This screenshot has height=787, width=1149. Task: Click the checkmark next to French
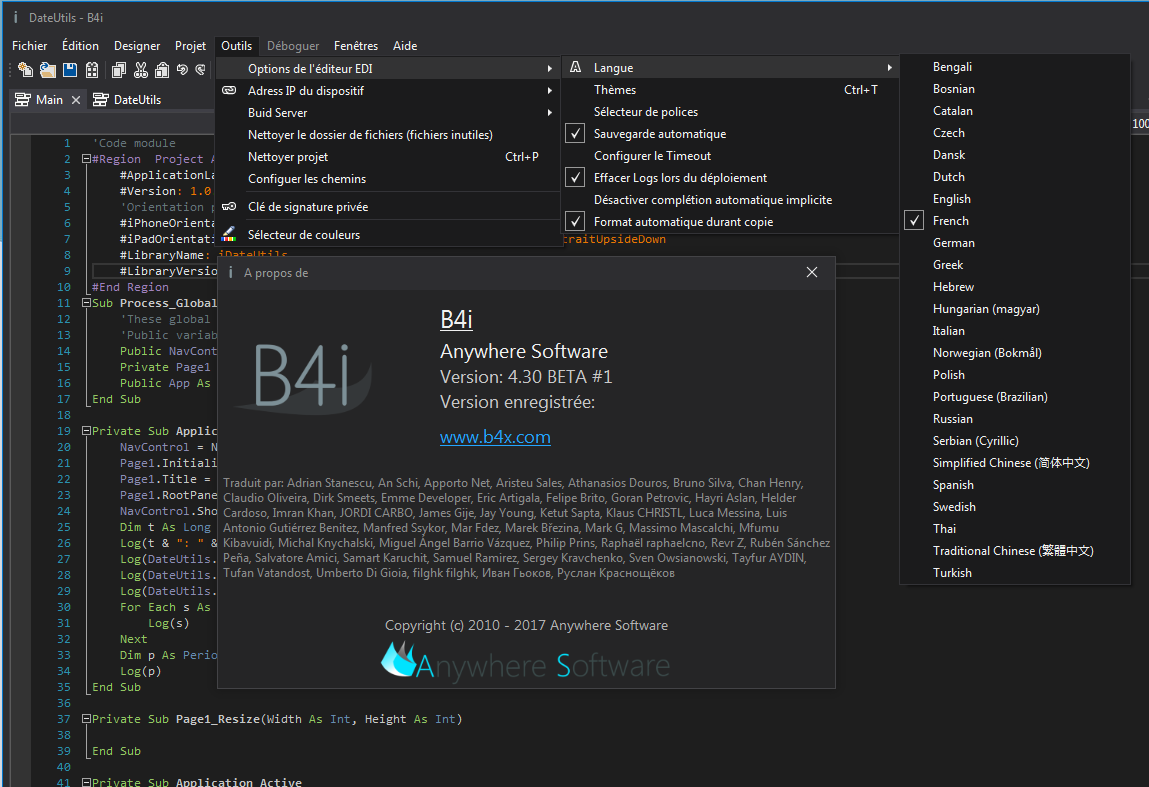pos(914,221)
